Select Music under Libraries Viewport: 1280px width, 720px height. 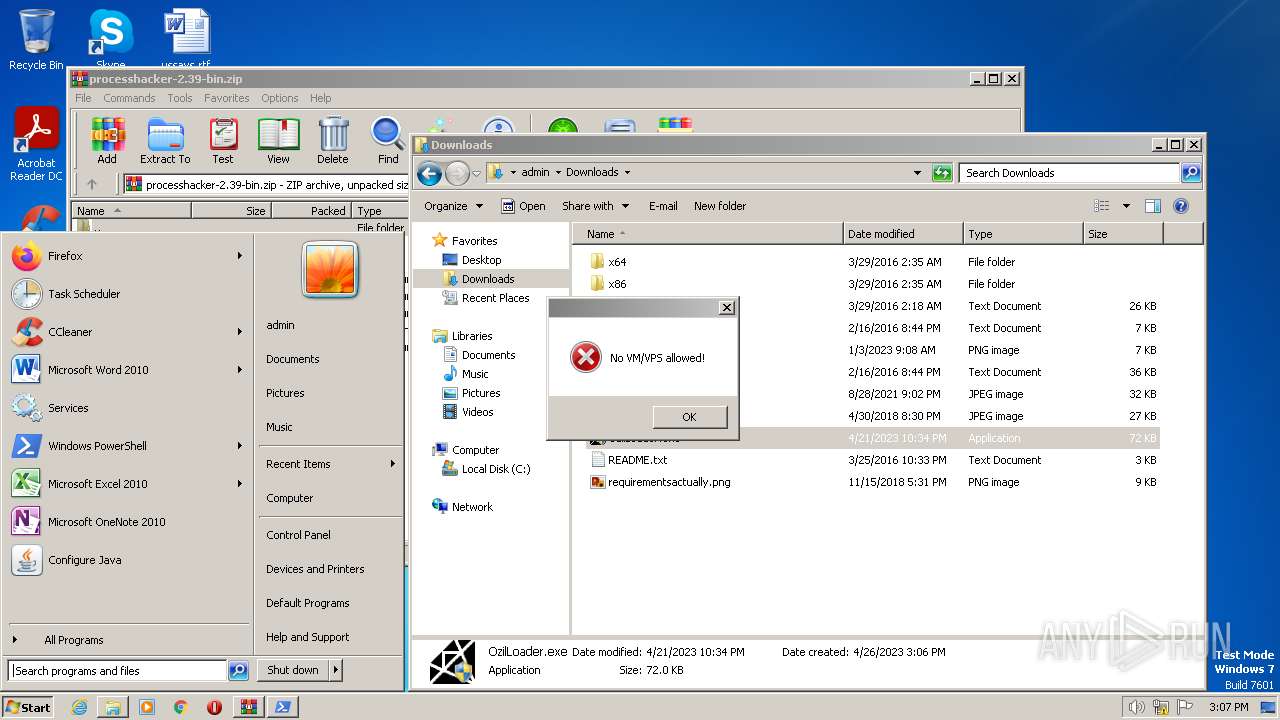coord(475,374)
